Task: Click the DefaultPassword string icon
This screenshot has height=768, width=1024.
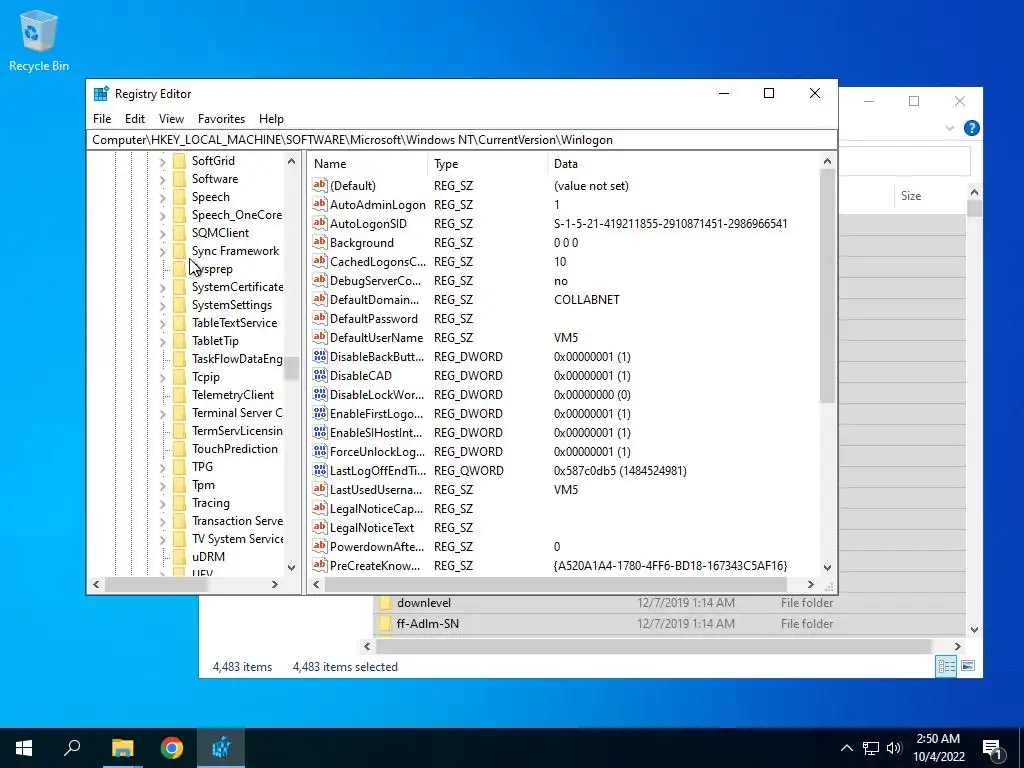Action: [319, 319]
